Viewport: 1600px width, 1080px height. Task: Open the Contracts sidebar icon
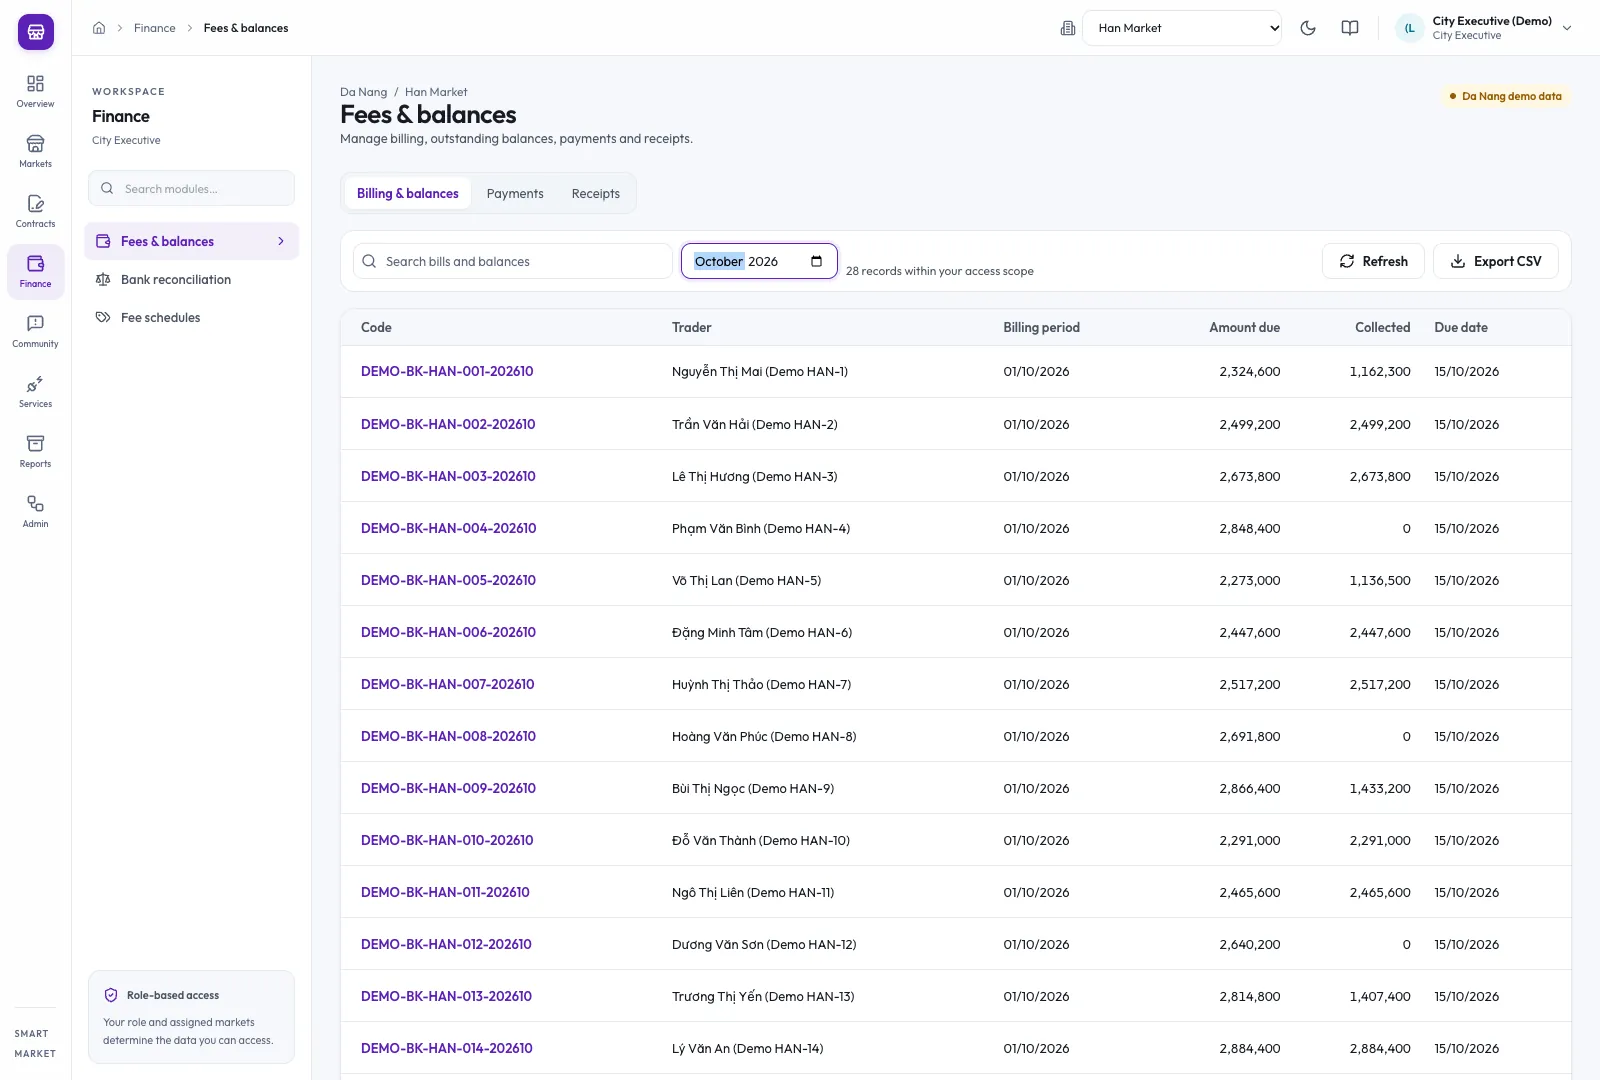tap(35, 211)
